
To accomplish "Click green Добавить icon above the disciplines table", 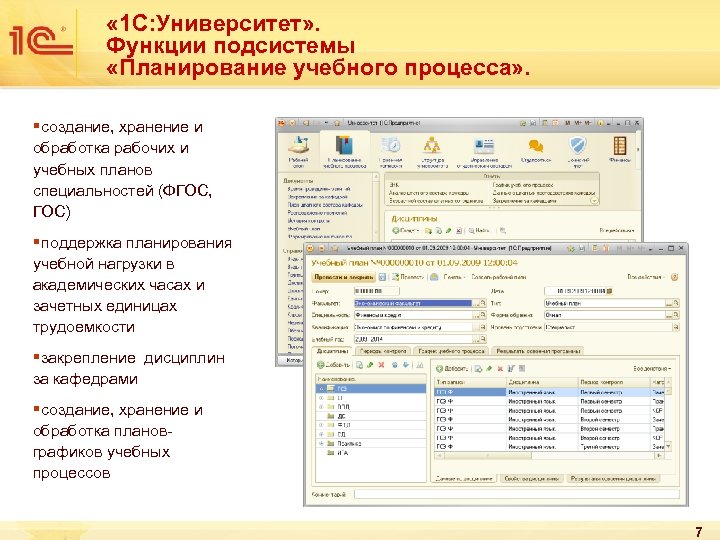I will [x=439, y=368].
